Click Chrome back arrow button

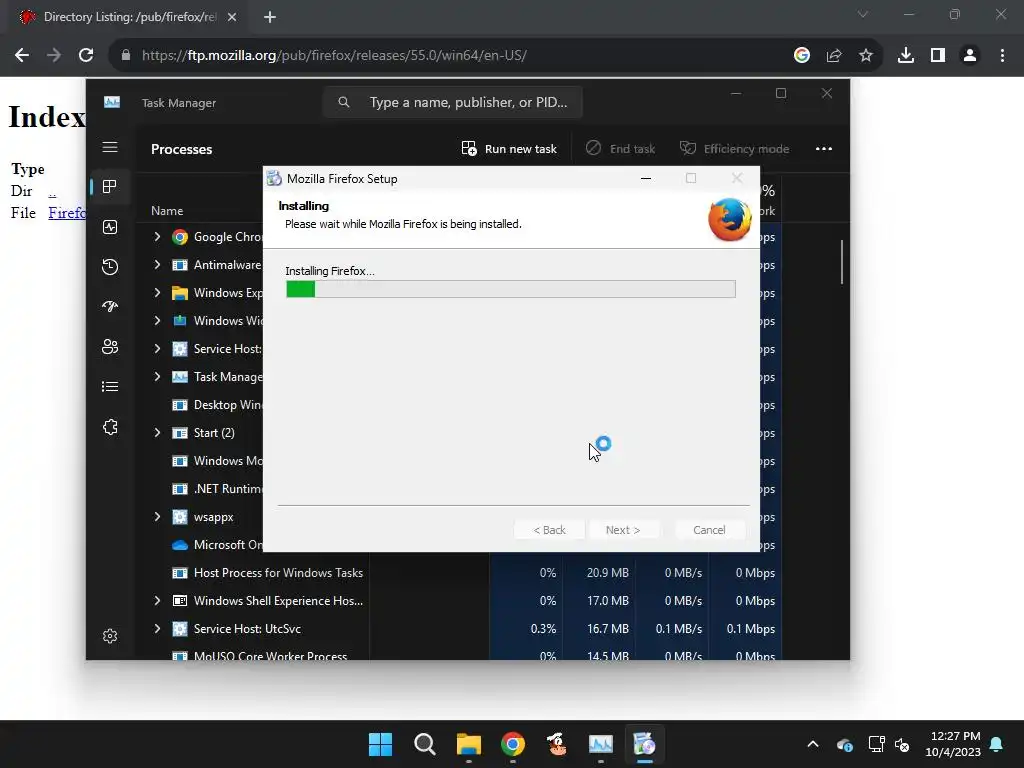pos(22,56)
